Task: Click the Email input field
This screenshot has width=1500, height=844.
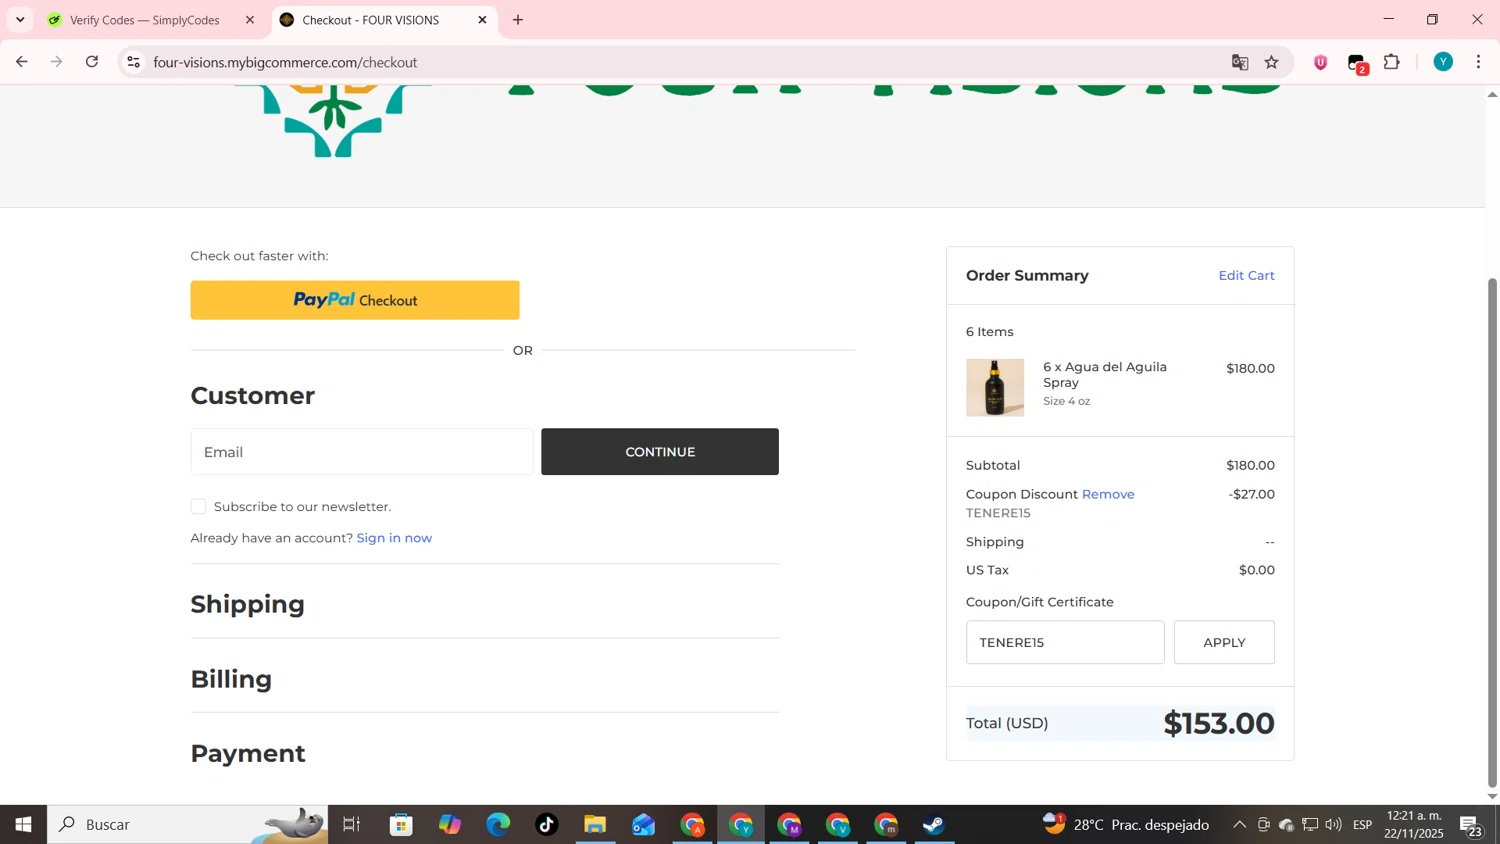Action: [362, 452]
